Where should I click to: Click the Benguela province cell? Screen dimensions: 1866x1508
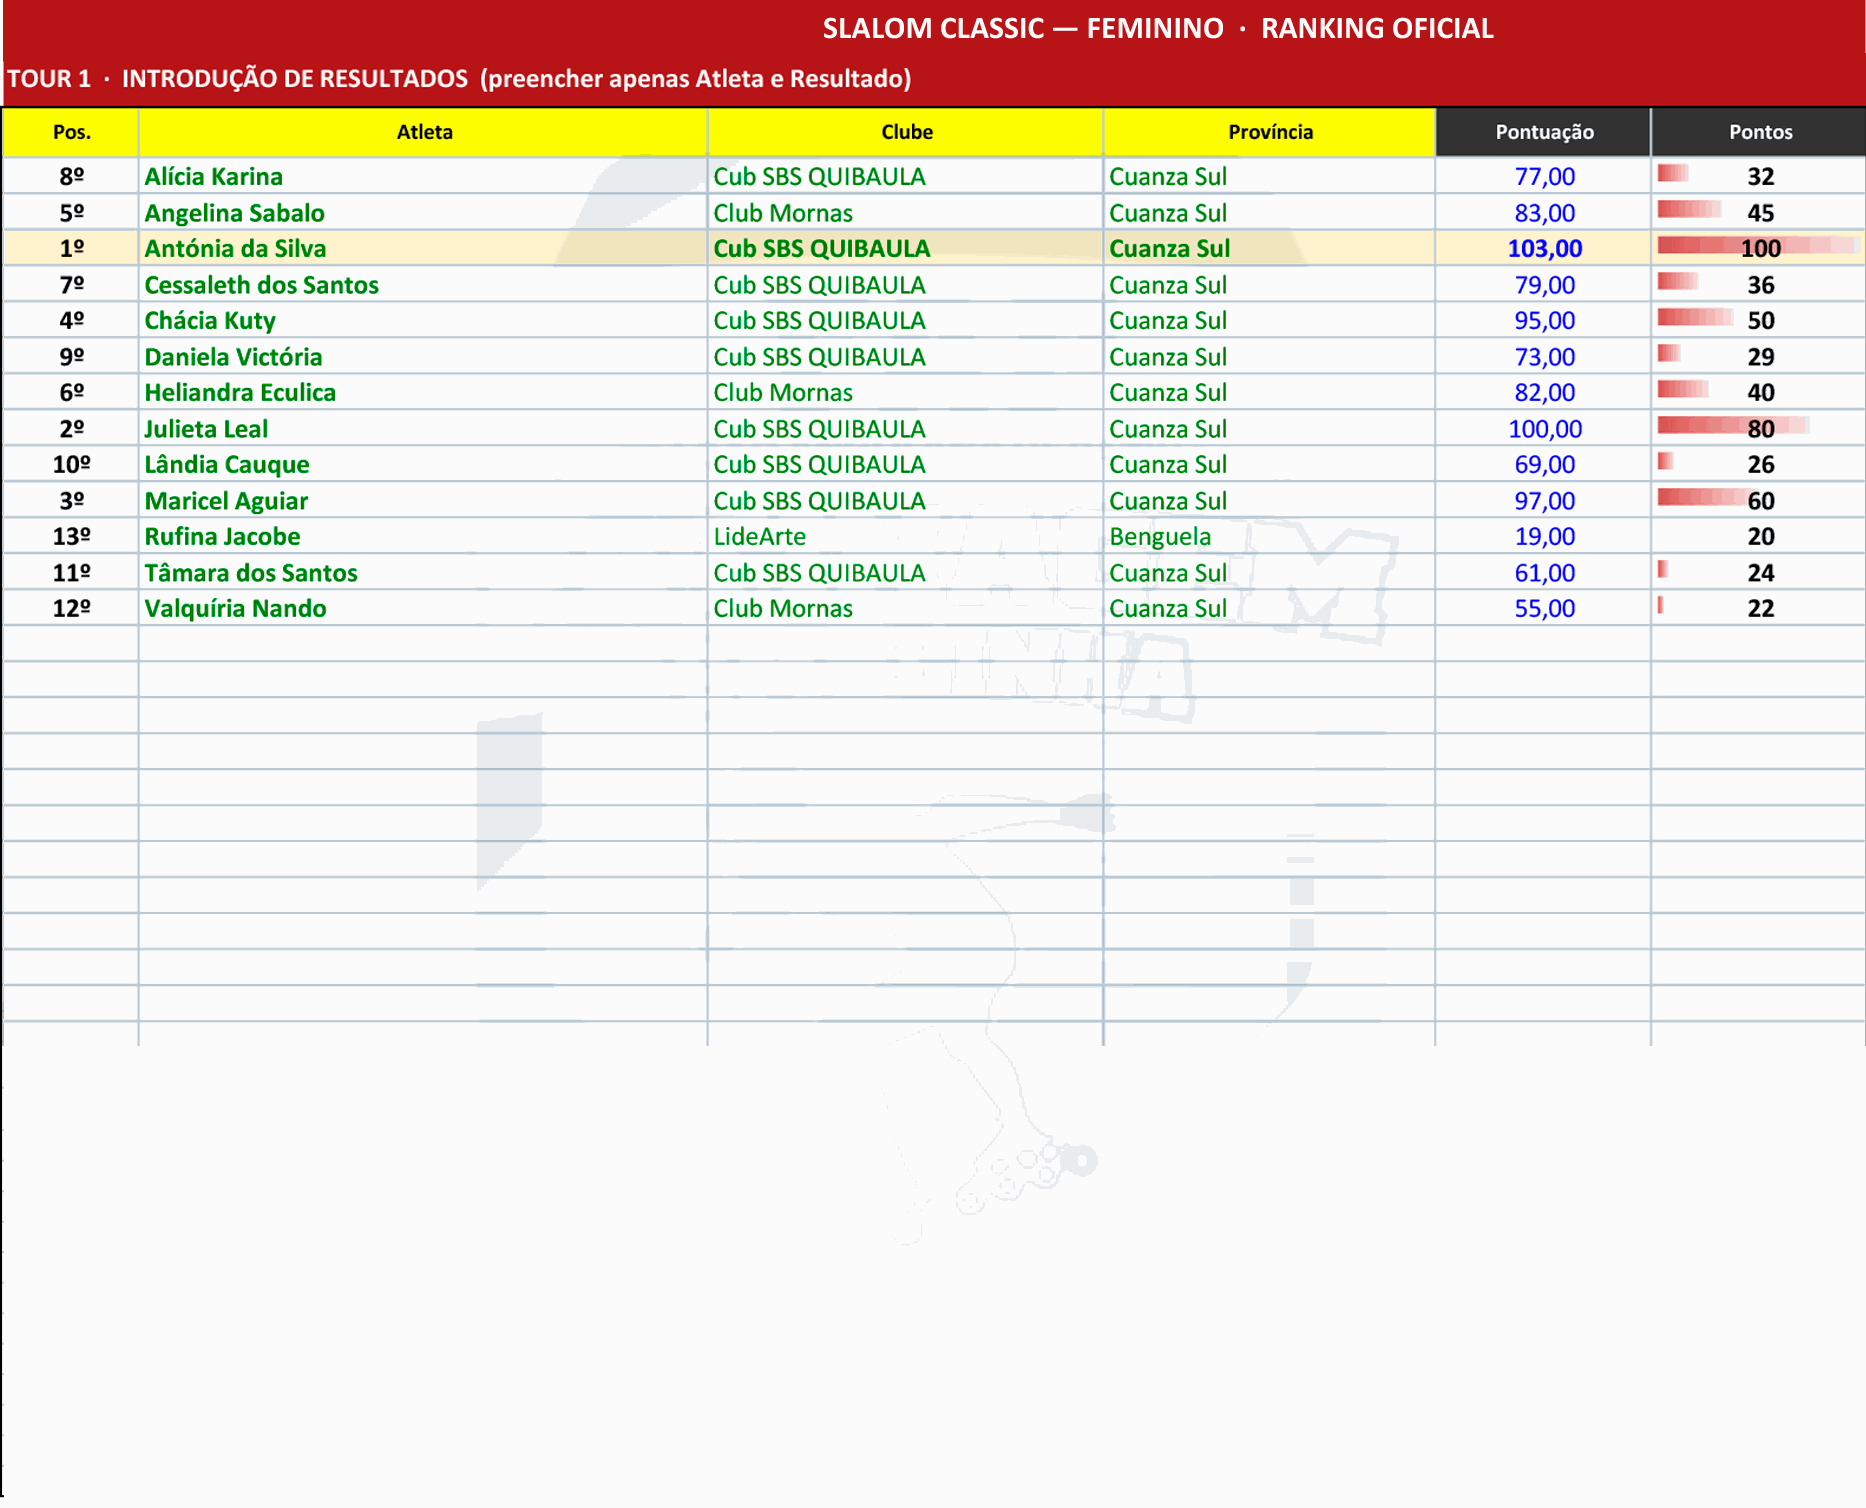pyautogui.click(x=1270, y=536)
